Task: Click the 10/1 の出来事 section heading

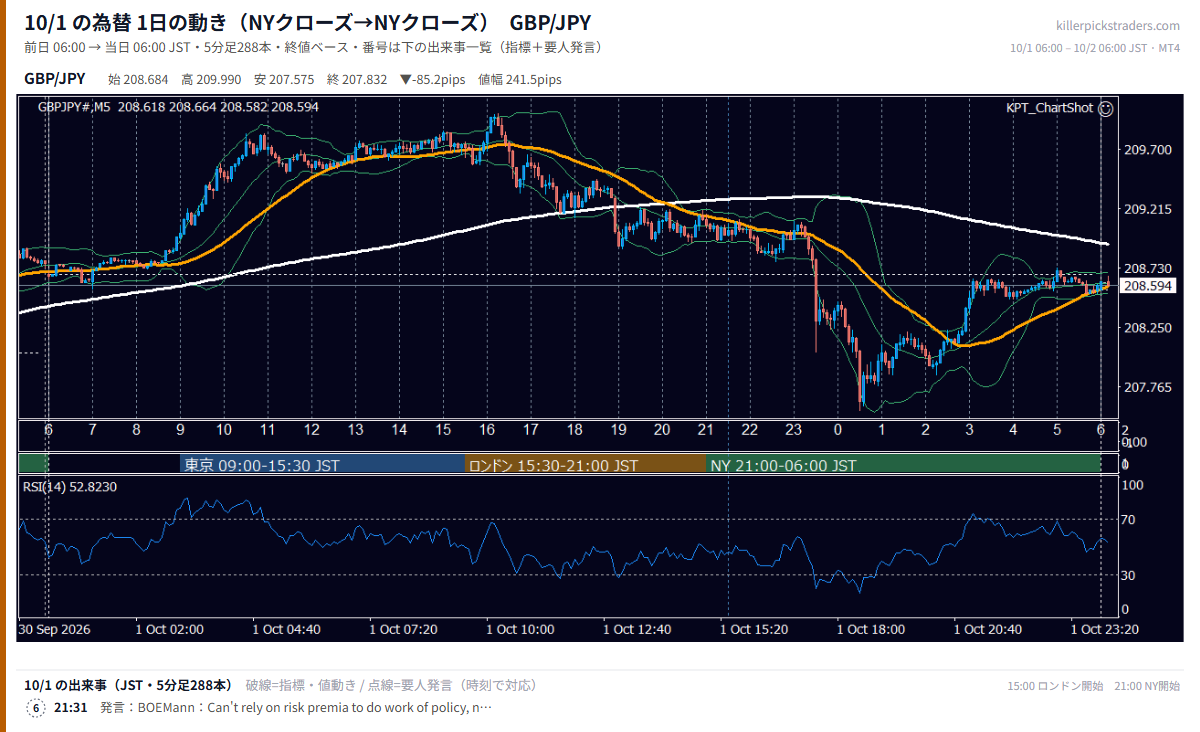Action: point(128,685)
